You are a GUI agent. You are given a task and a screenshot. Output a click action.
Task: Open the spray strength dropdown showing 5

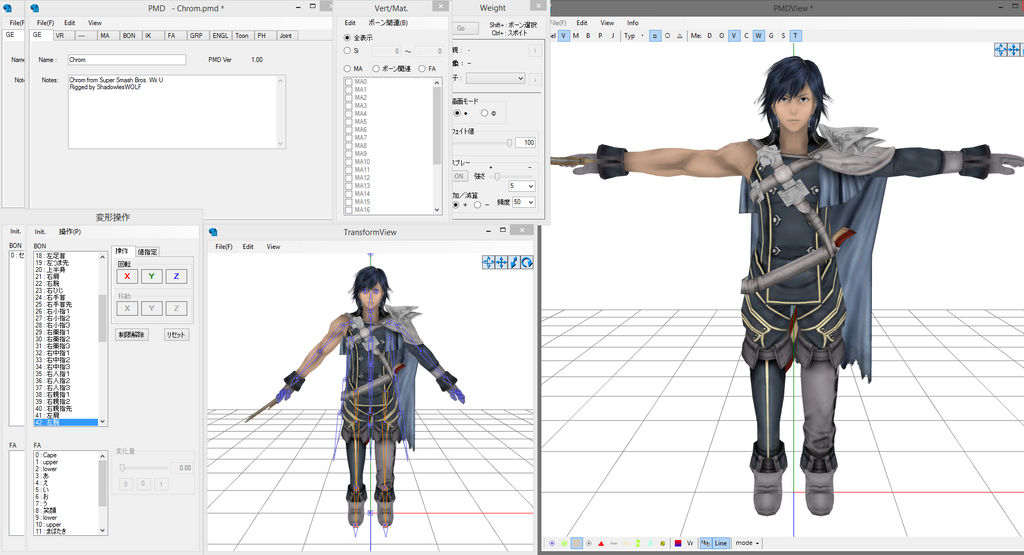(522, 186)
